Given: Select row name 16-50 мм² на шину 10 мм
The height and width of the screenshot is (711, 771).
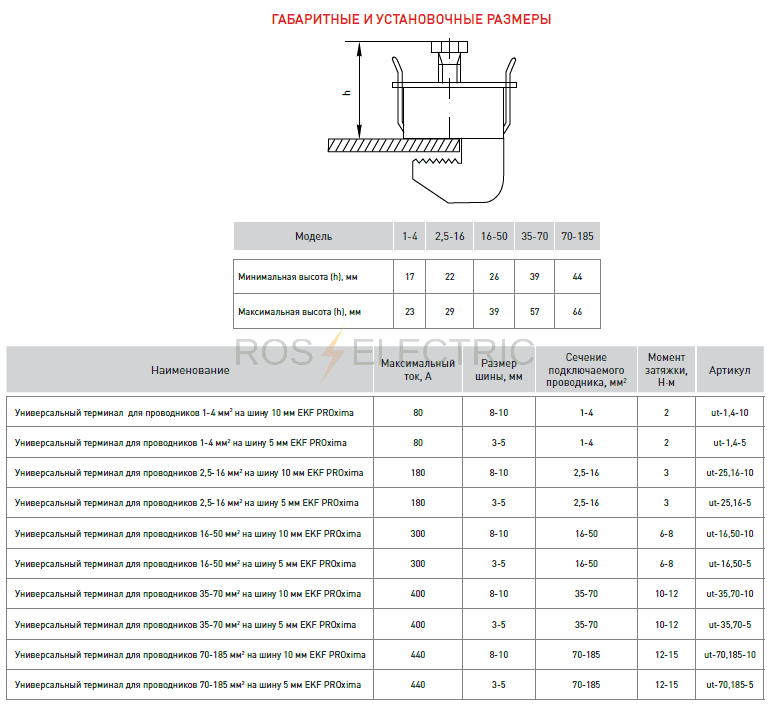Looking at the screenshot, I should [188, 534].
